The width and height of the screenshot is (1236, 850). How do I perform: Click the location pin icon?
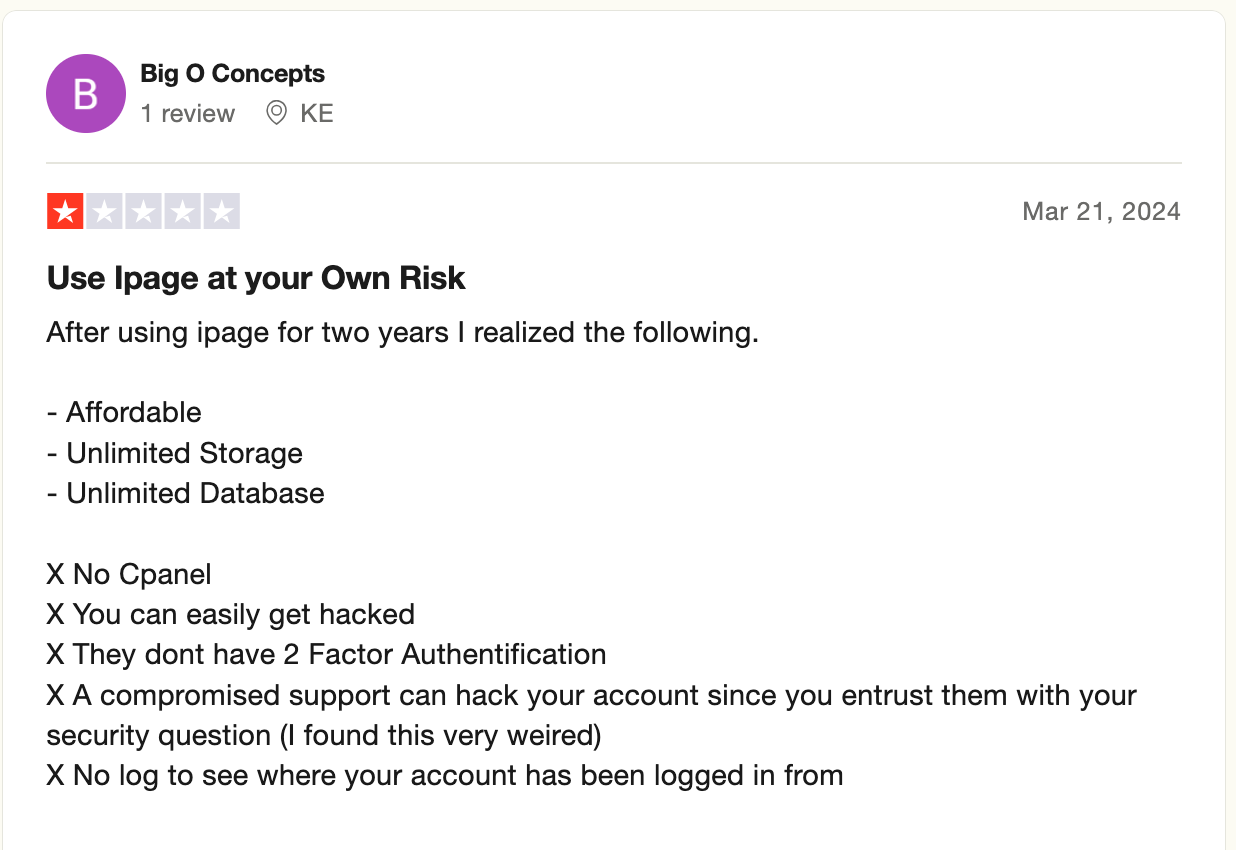click(x=276, y=114)
